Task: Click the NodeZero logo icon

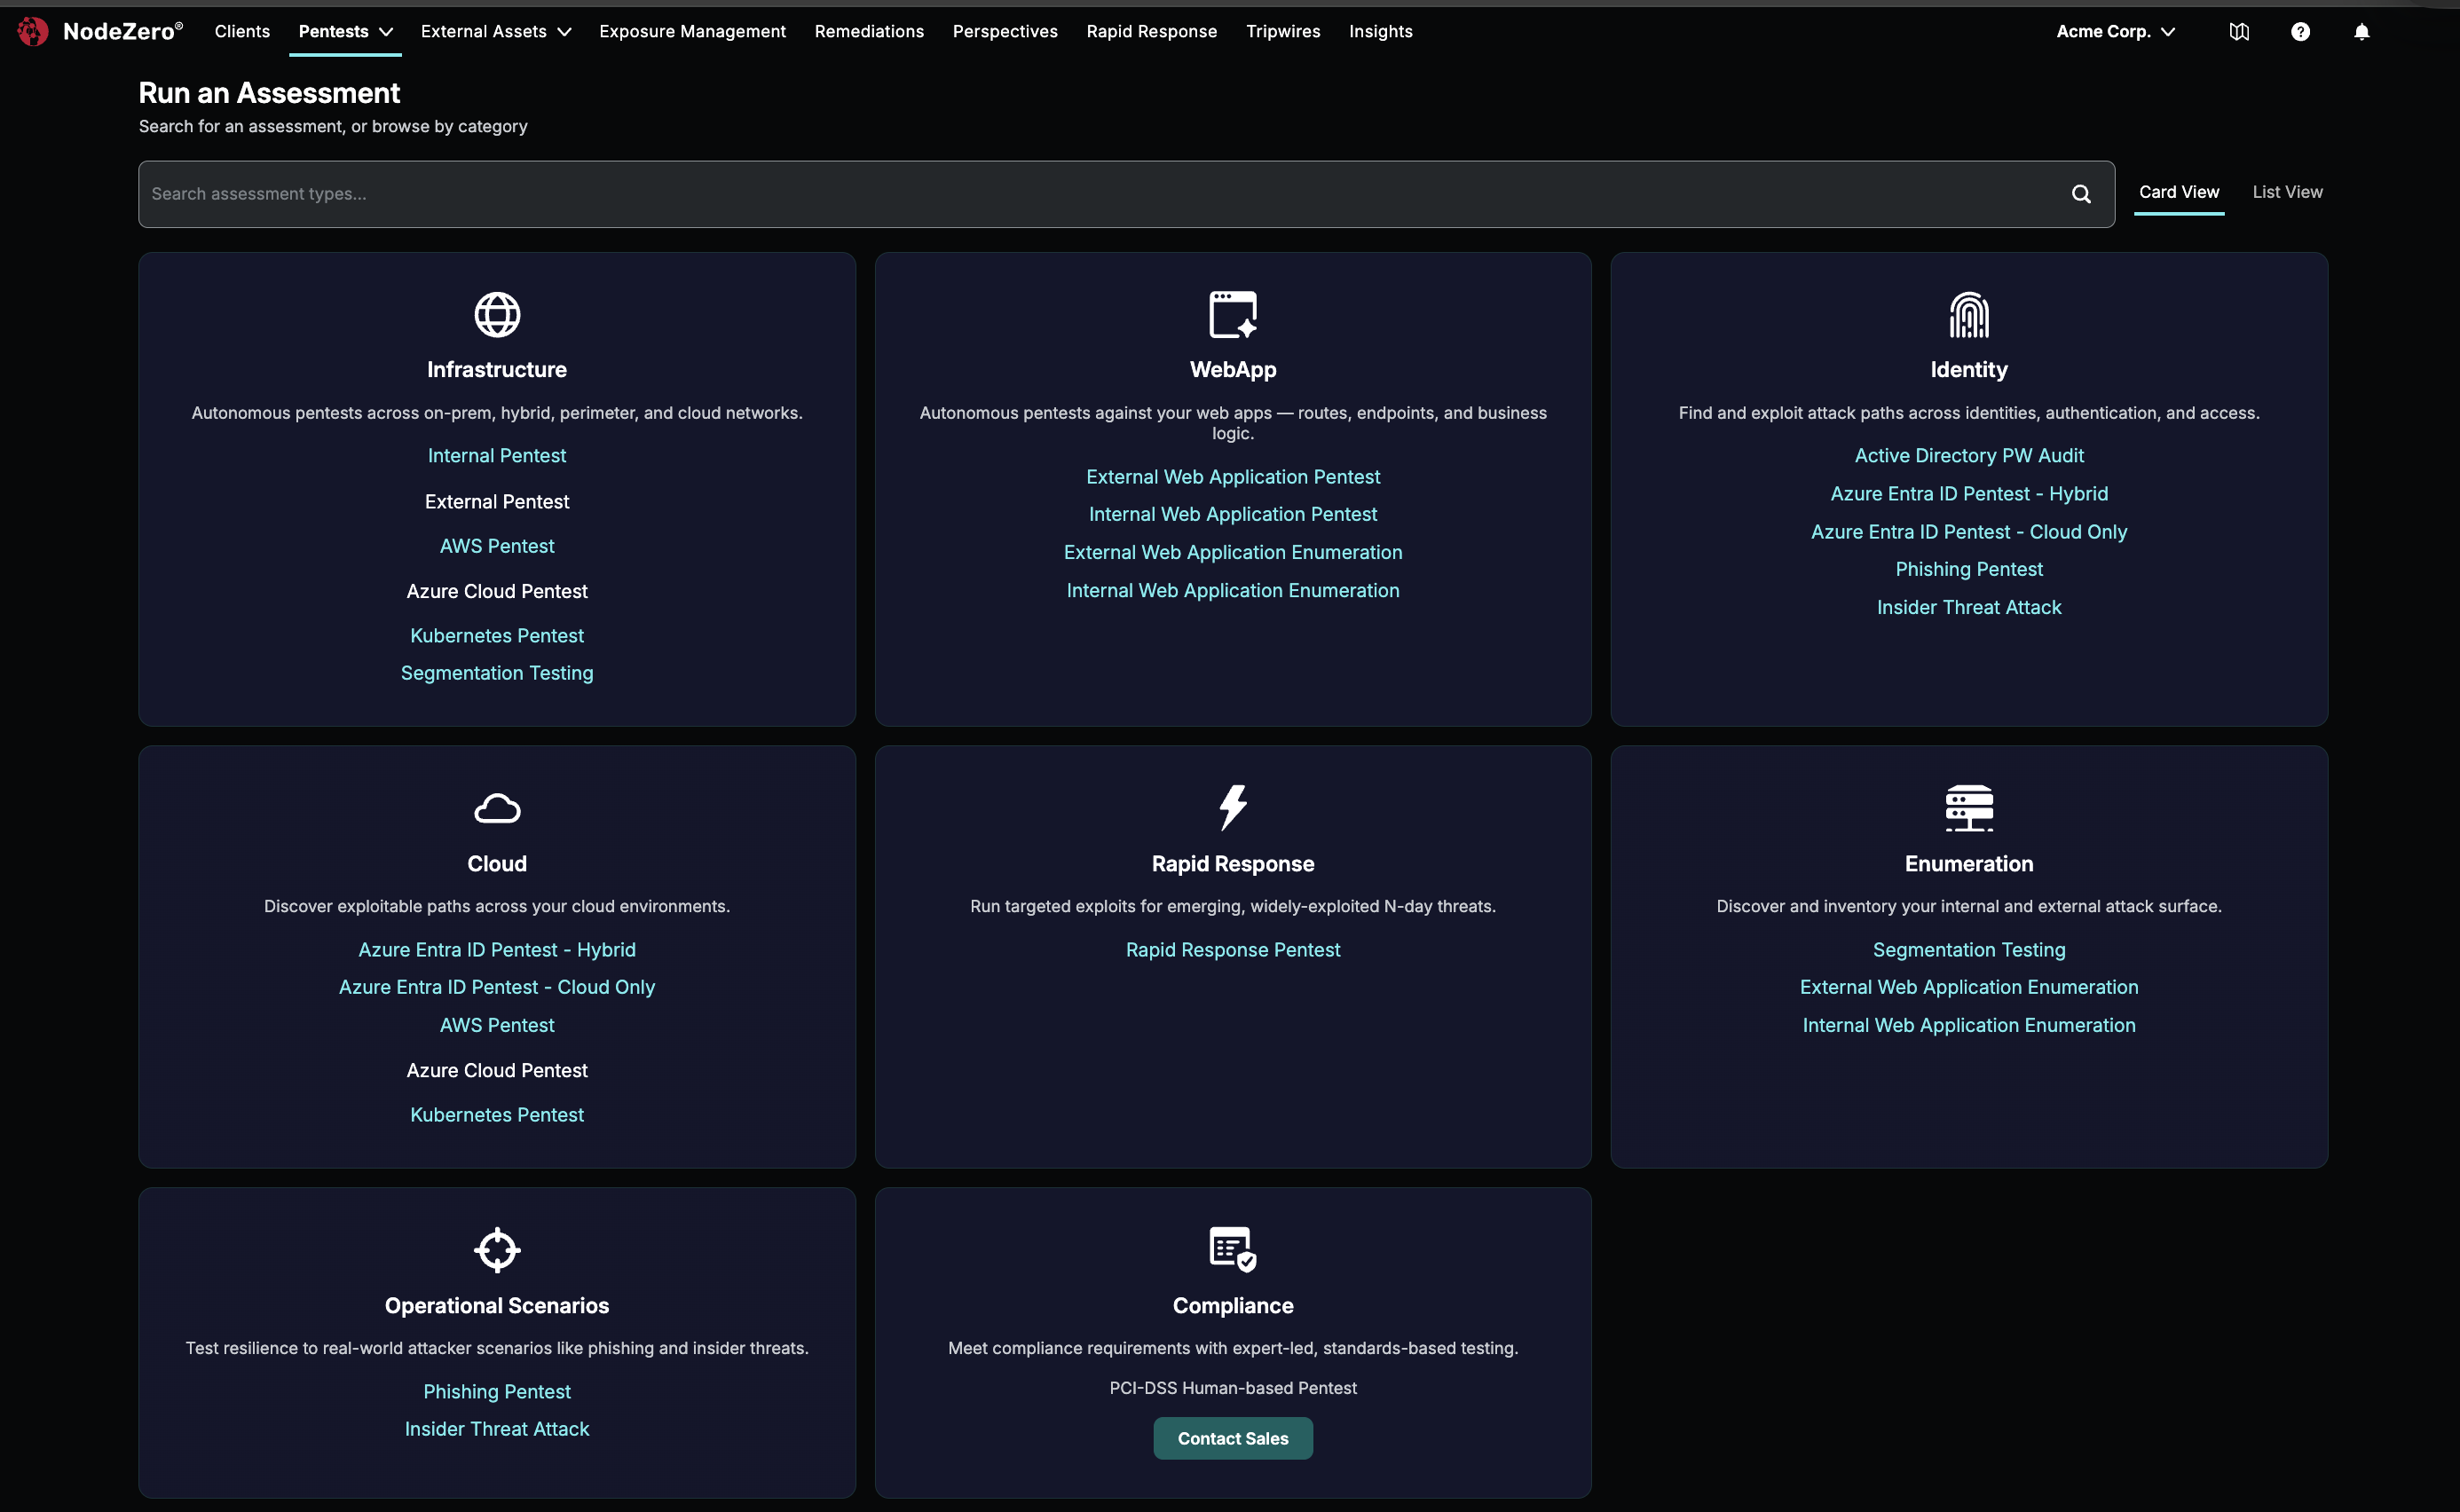Action: point(32,31)
